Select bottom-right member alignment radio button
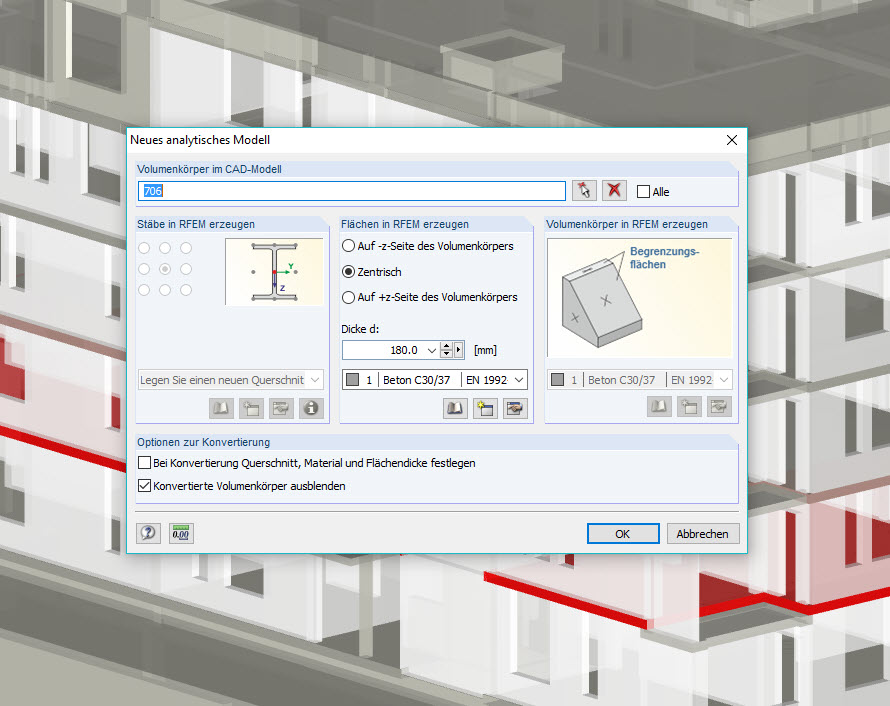The image size is (890, 706). click(x=186, y=290)
